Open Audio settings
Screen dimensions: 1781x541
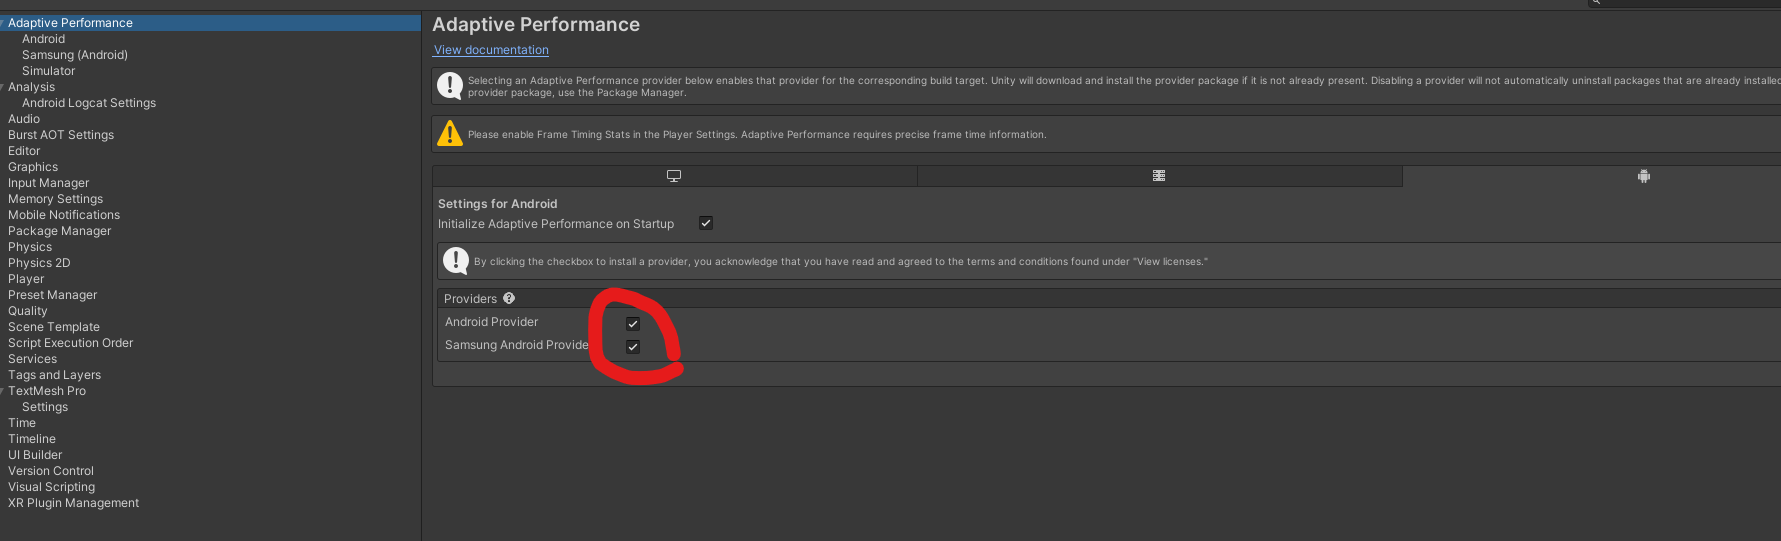coord(24,119)
